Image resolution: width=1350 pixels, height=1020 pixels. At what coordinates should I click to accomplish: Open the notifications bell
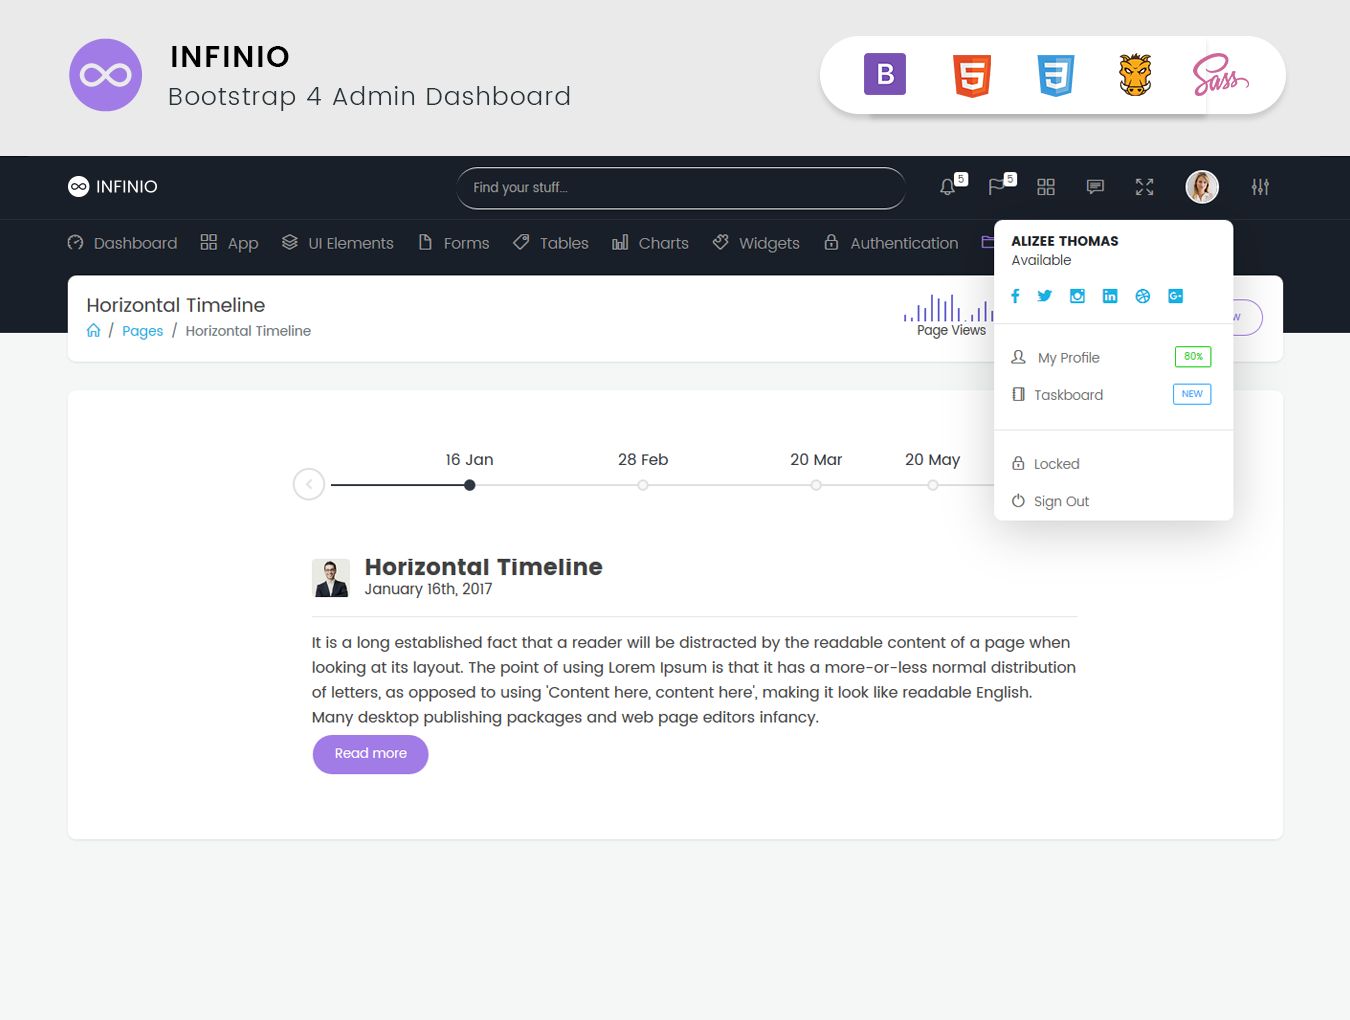coord(948,187)
